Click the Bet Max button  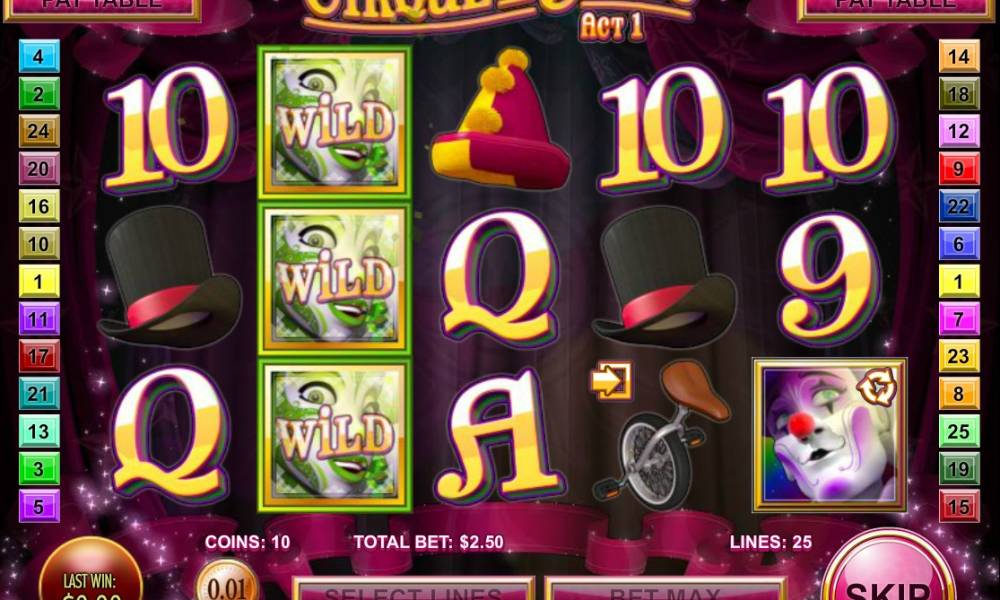point(665,589)
